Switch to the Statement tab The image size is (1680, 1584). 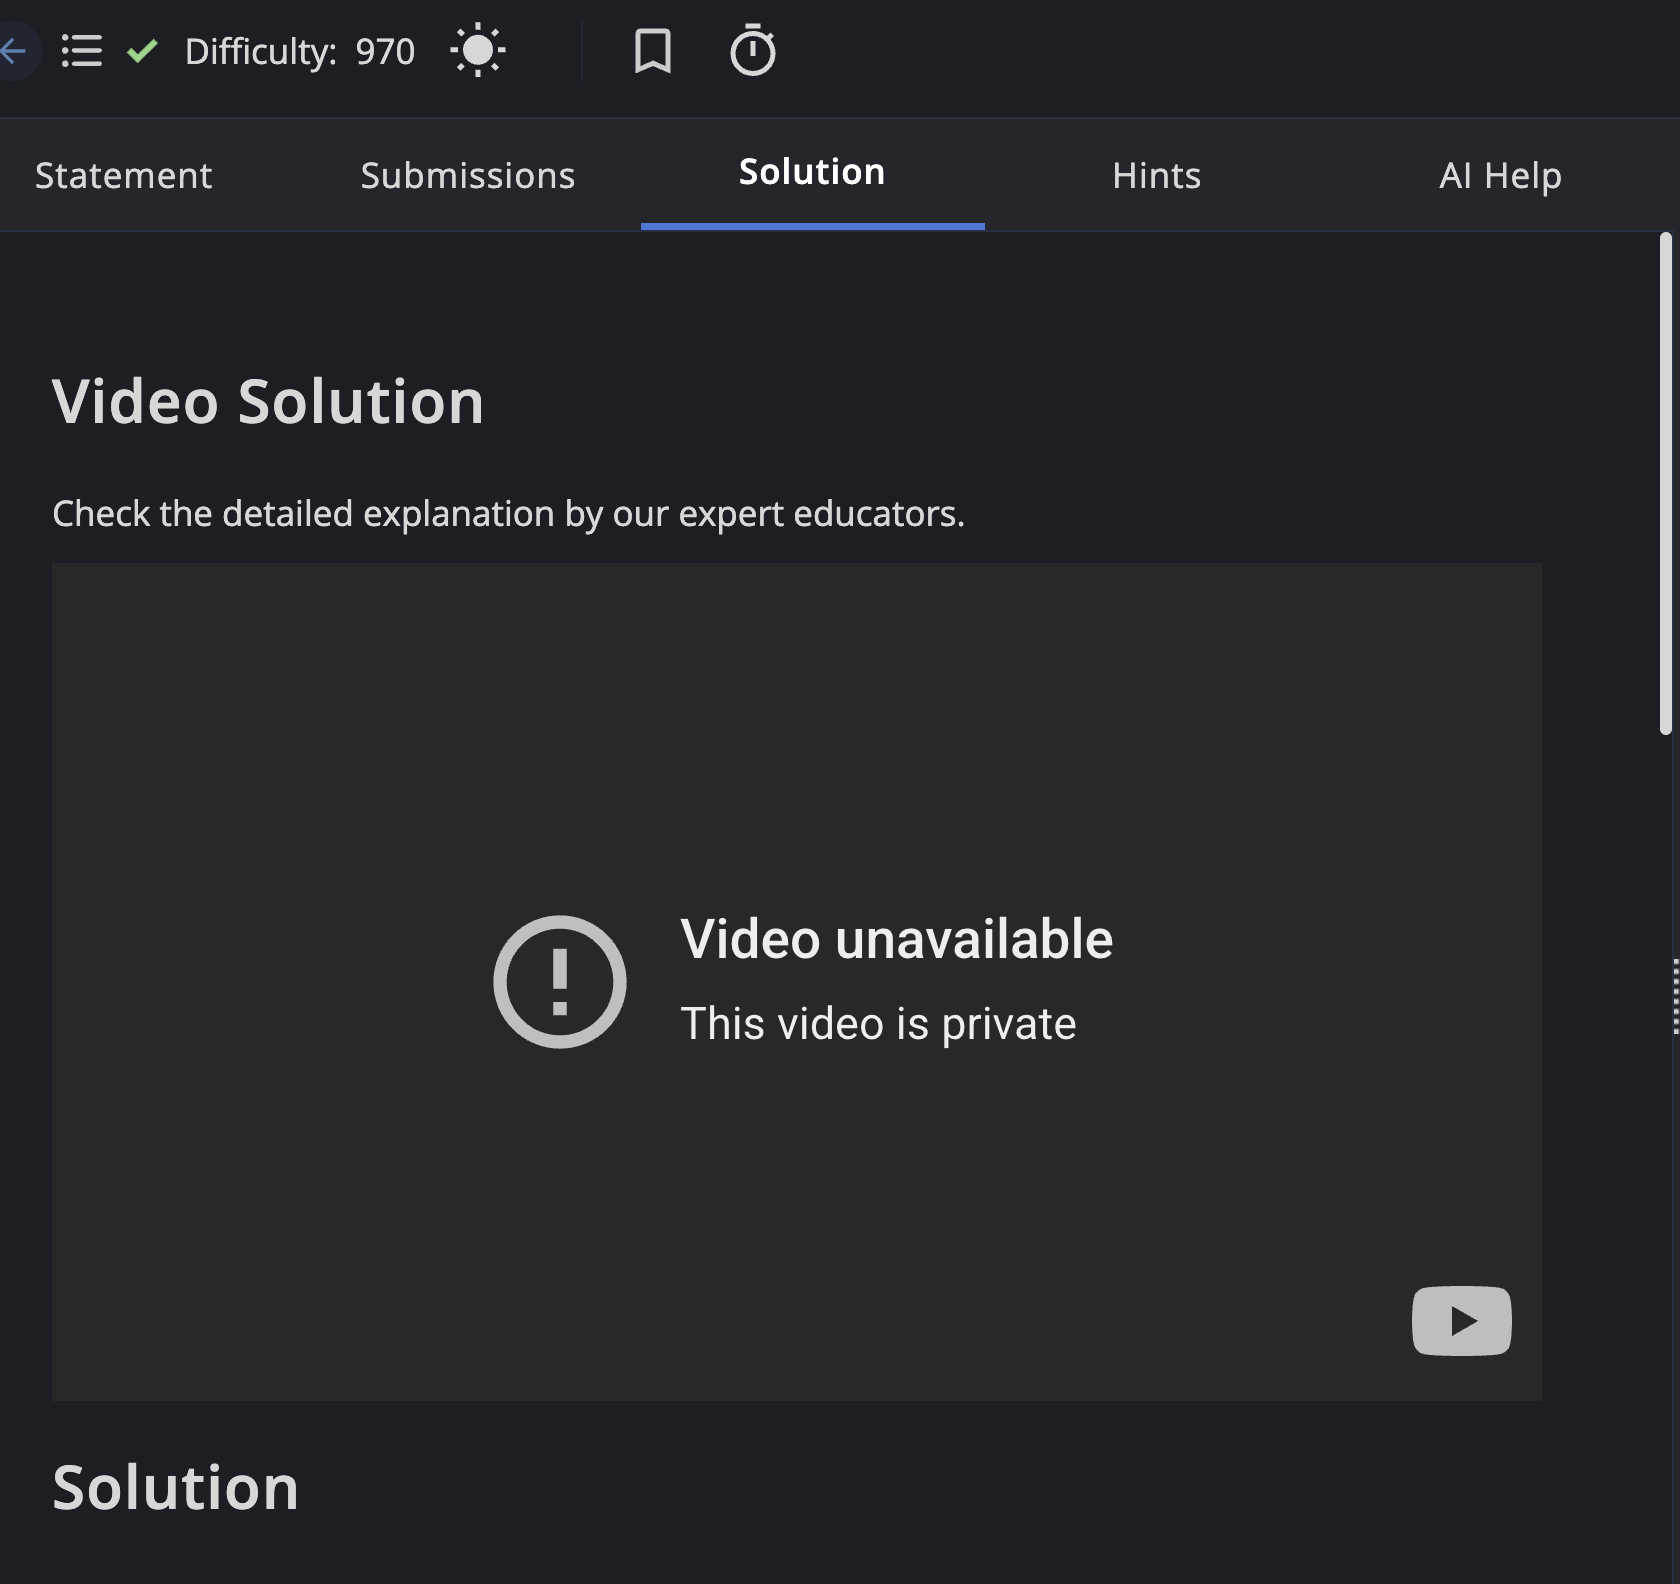coord(124,176)
